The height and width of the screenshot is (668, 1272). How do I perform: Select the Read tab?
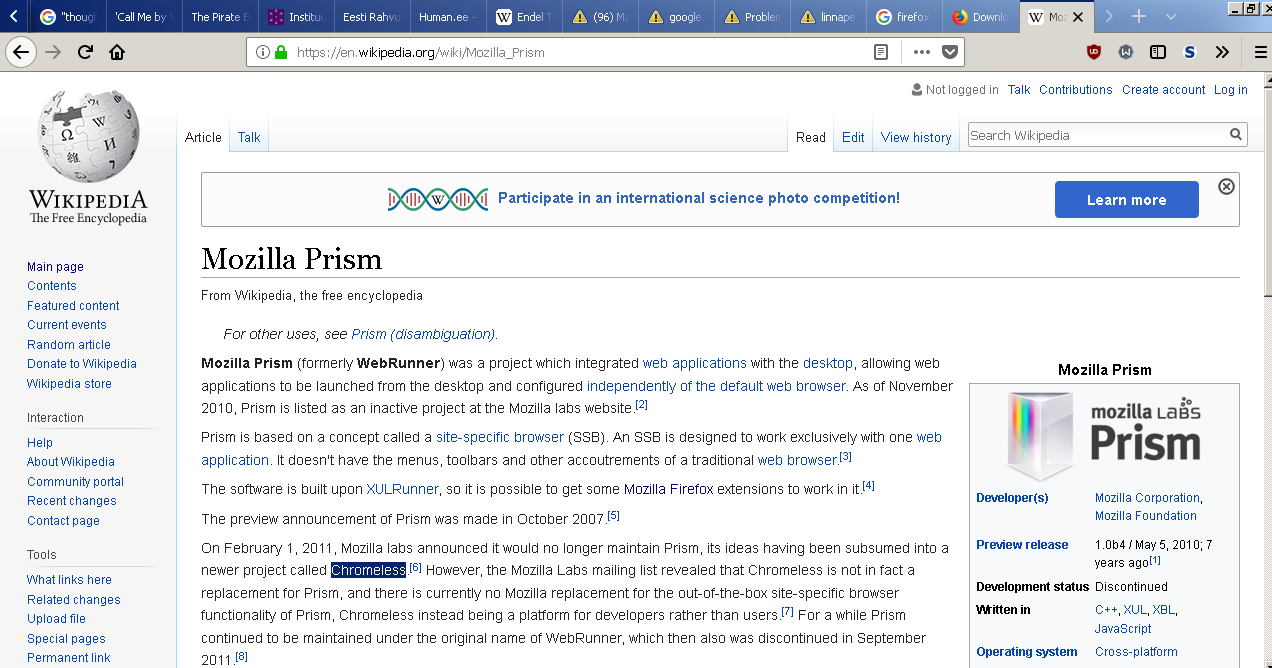[x=811, y=137]
